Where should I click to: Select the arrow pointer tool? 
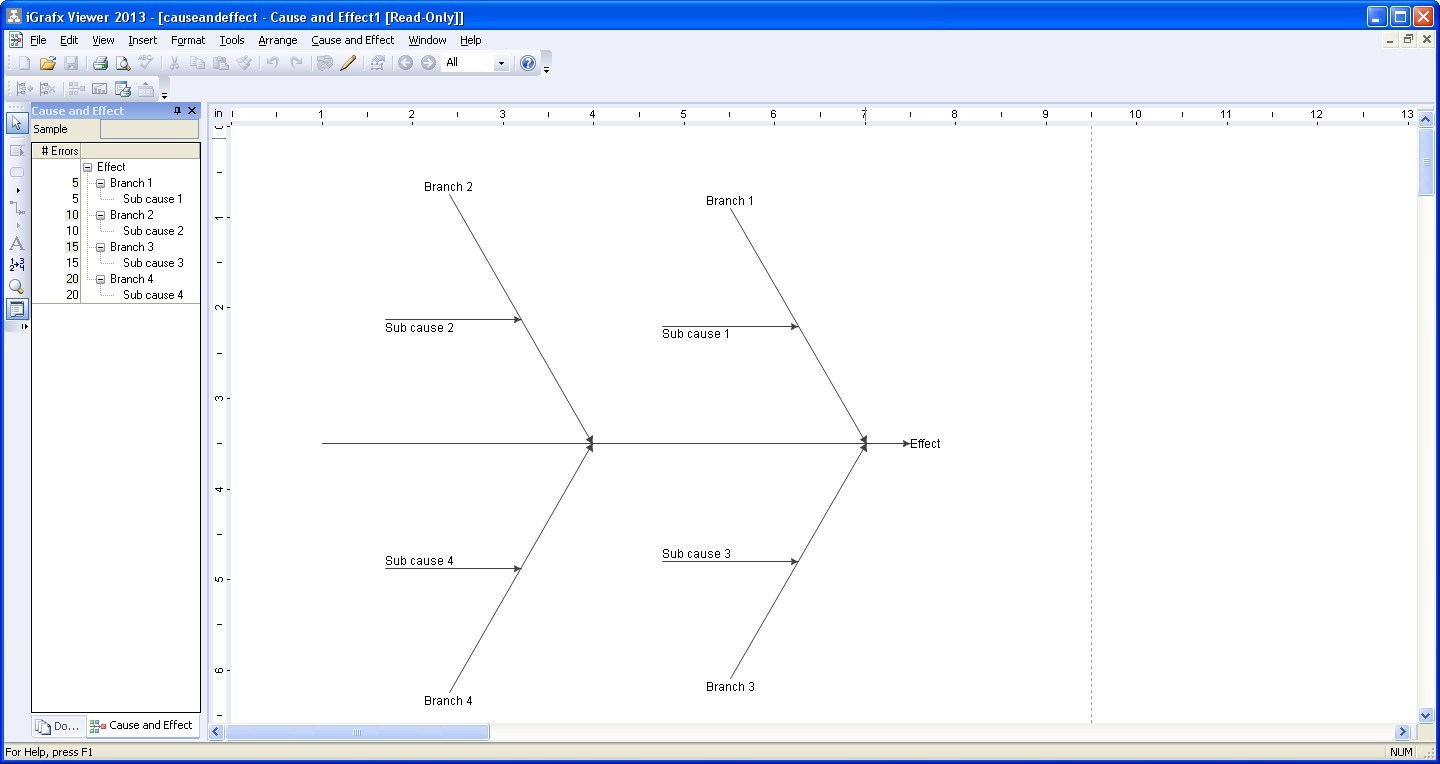tap(16, 124)
